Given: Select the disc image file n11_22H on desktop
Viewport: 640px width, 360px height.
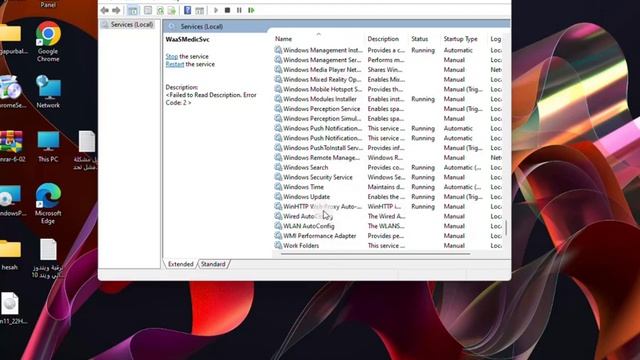Looking at the screenshot, I should click(11, 308).
